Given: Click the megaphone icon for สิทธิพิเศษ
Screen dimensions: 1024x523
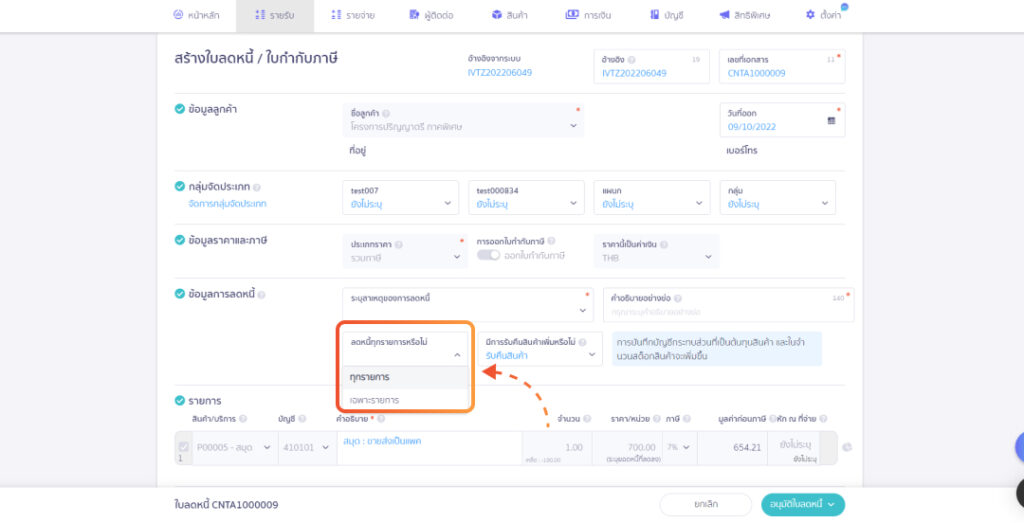Looking at the screenshot, I should [x=724, y=15].
